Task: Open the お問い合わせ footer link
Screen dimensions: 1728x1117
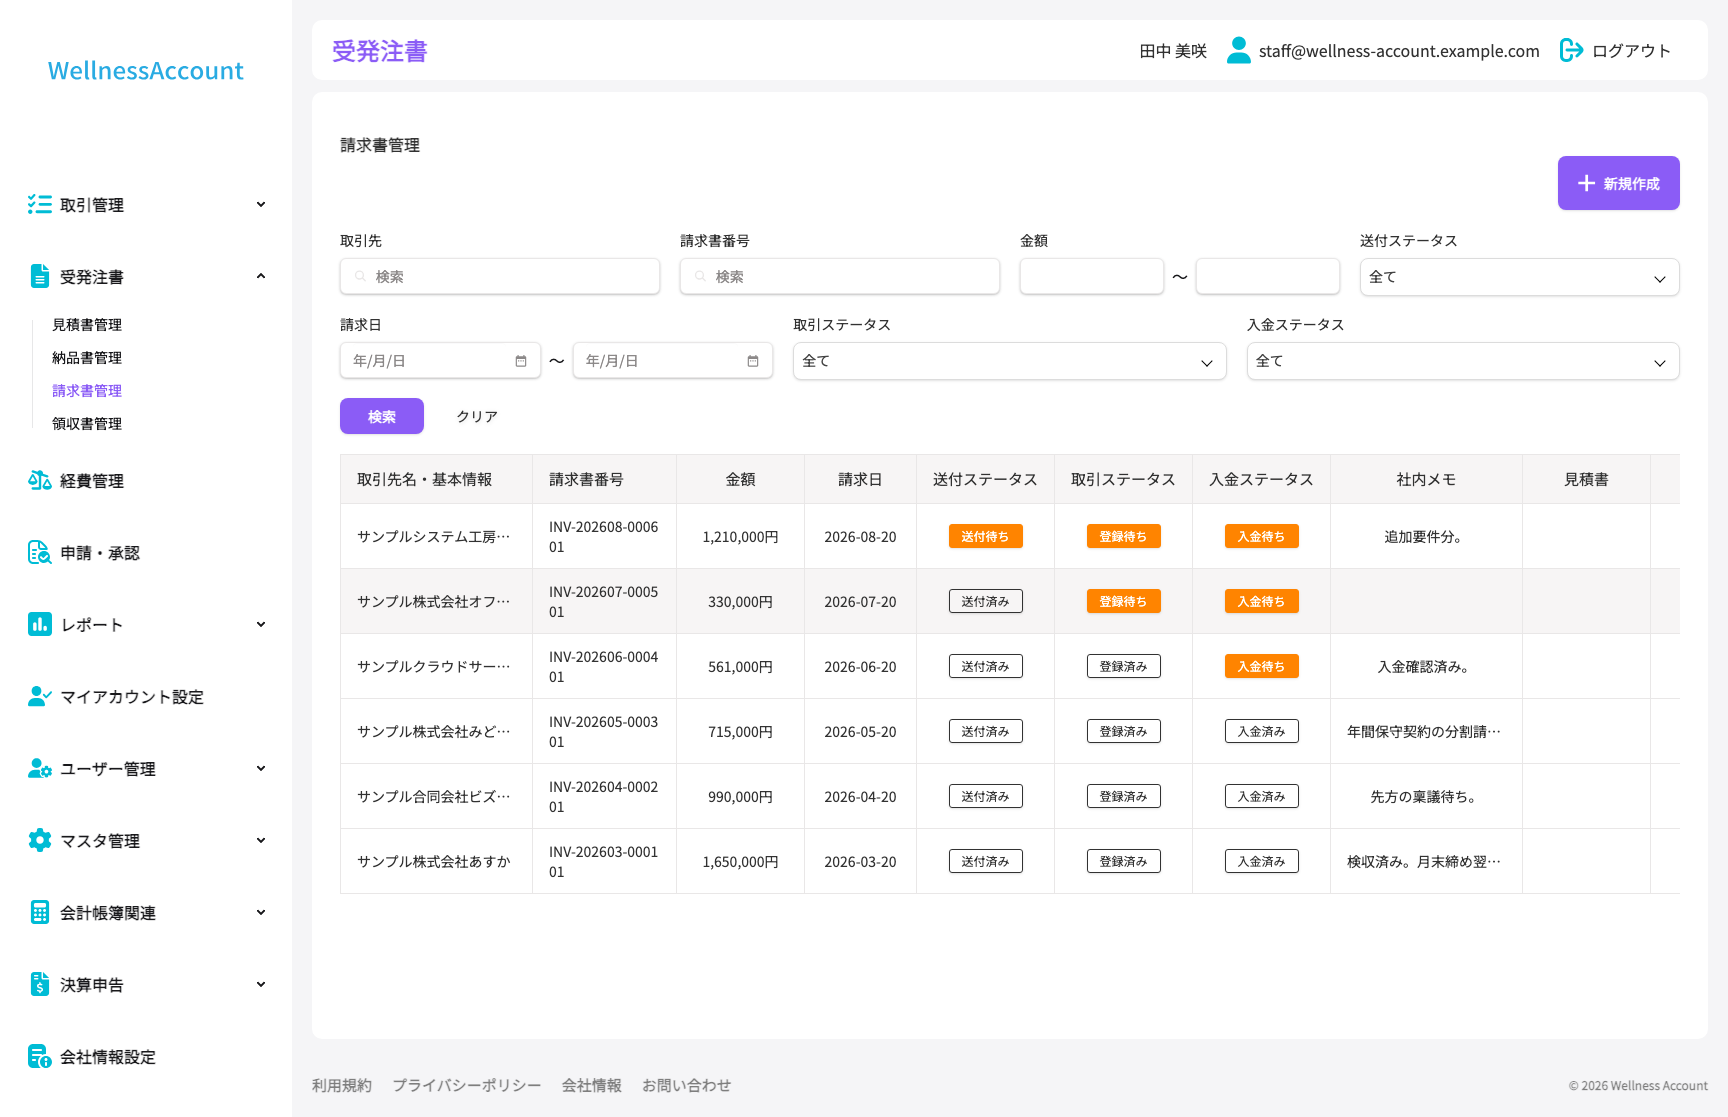Action: click(x=686, y=1085)
